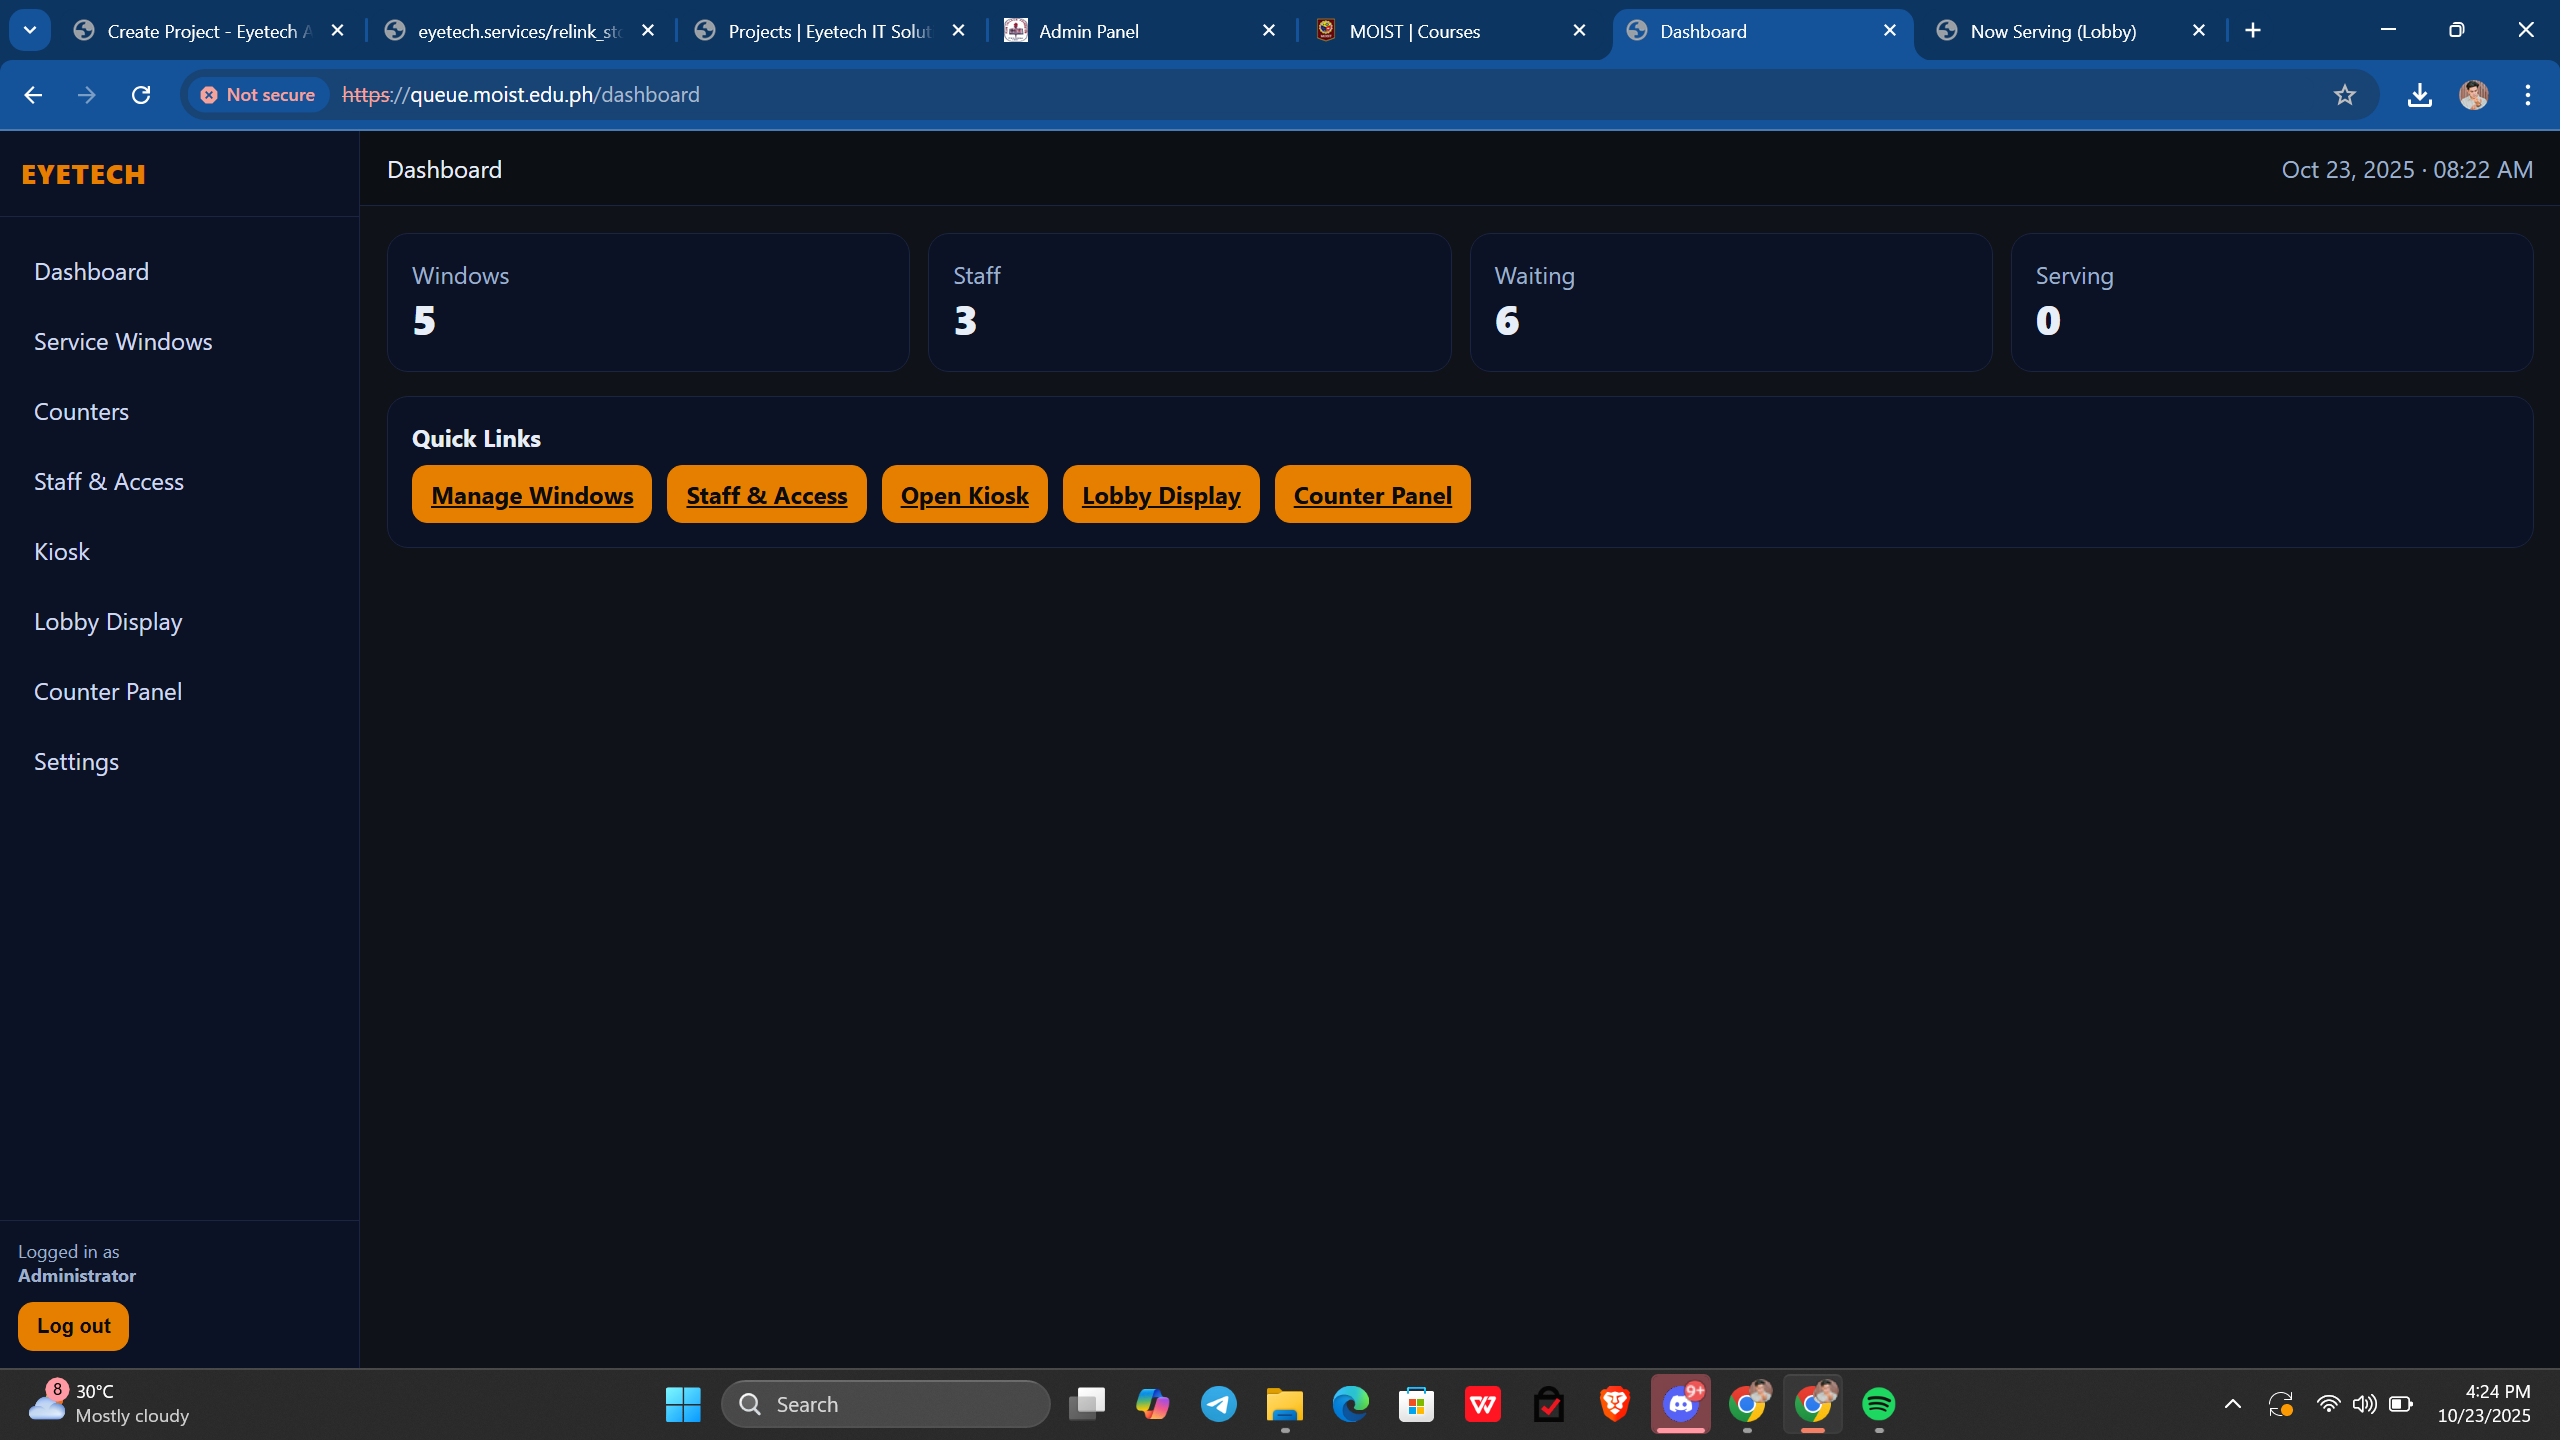Open Chrome profile avatar

(2473, 95)
